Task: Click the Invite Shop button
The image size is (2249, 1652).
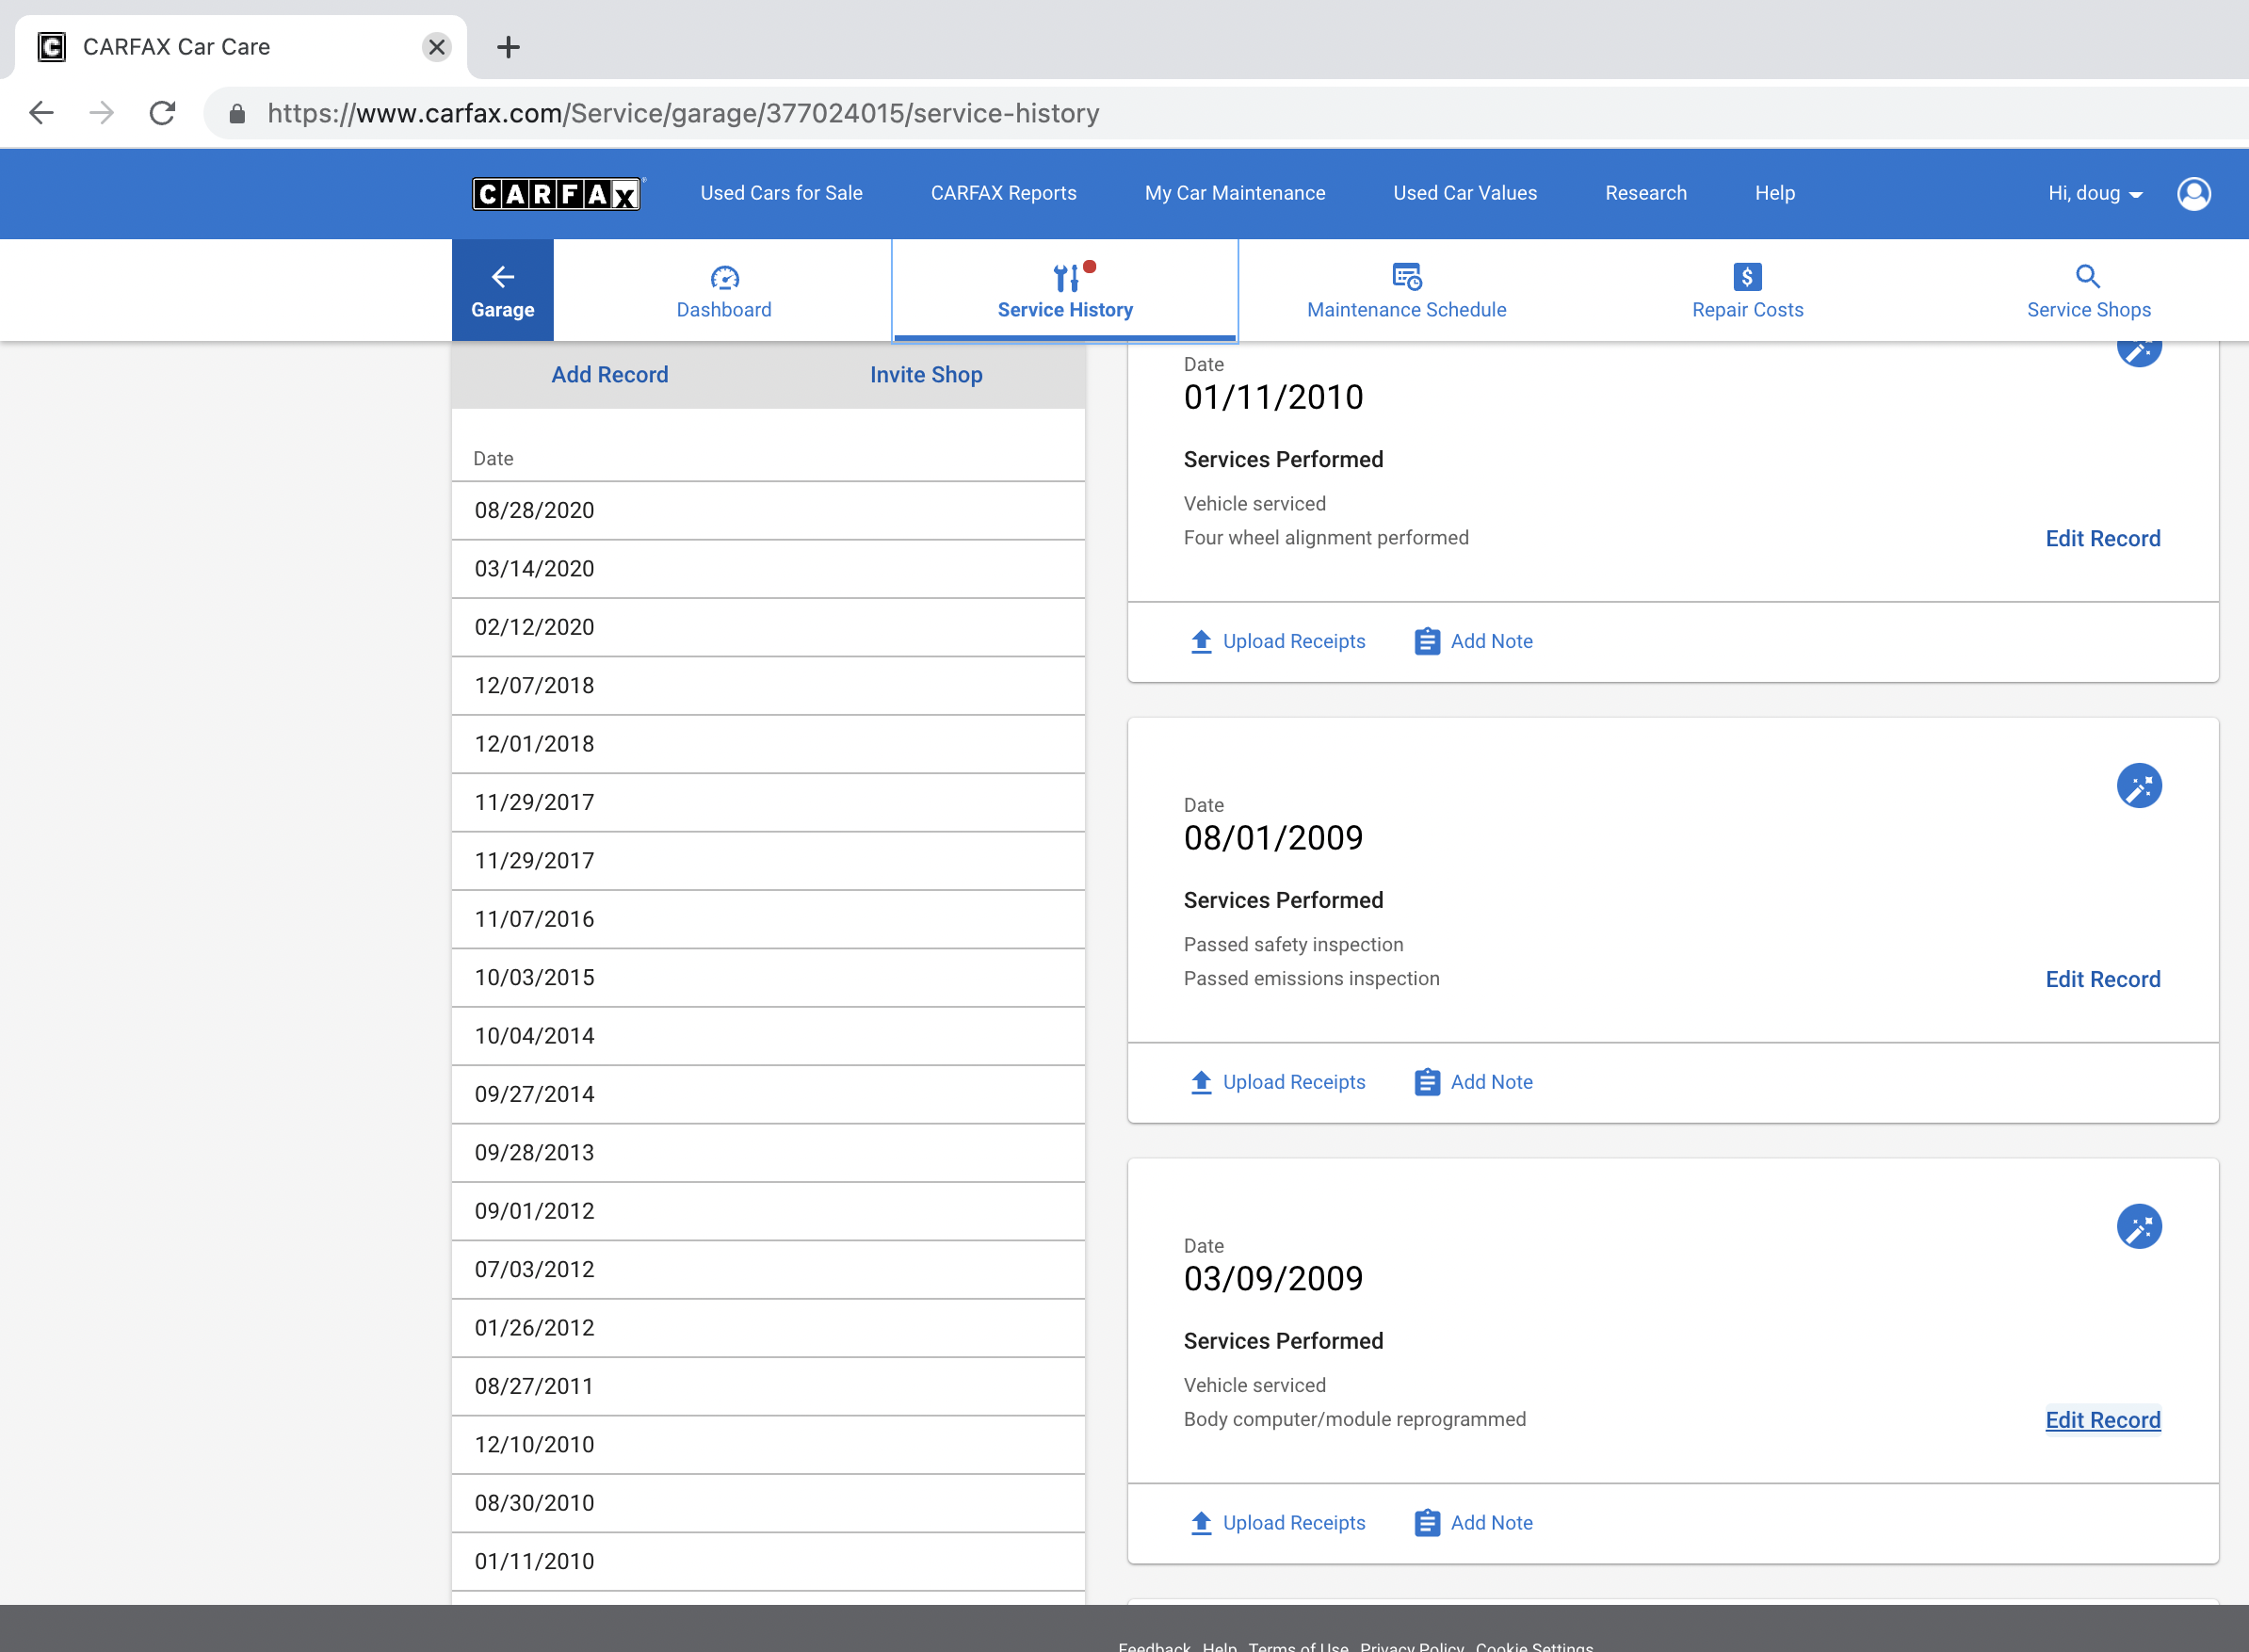Action: (x=926, y=375)
